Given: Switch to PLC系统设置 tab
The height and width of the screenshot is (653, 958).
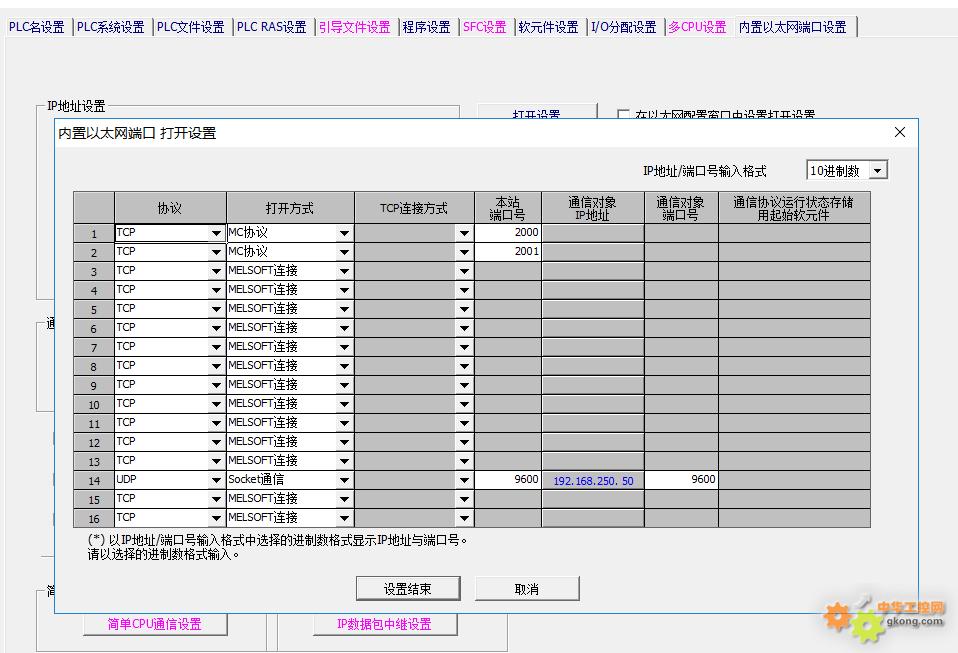Looking at the screenshot, I should click(x=111, y=27).
